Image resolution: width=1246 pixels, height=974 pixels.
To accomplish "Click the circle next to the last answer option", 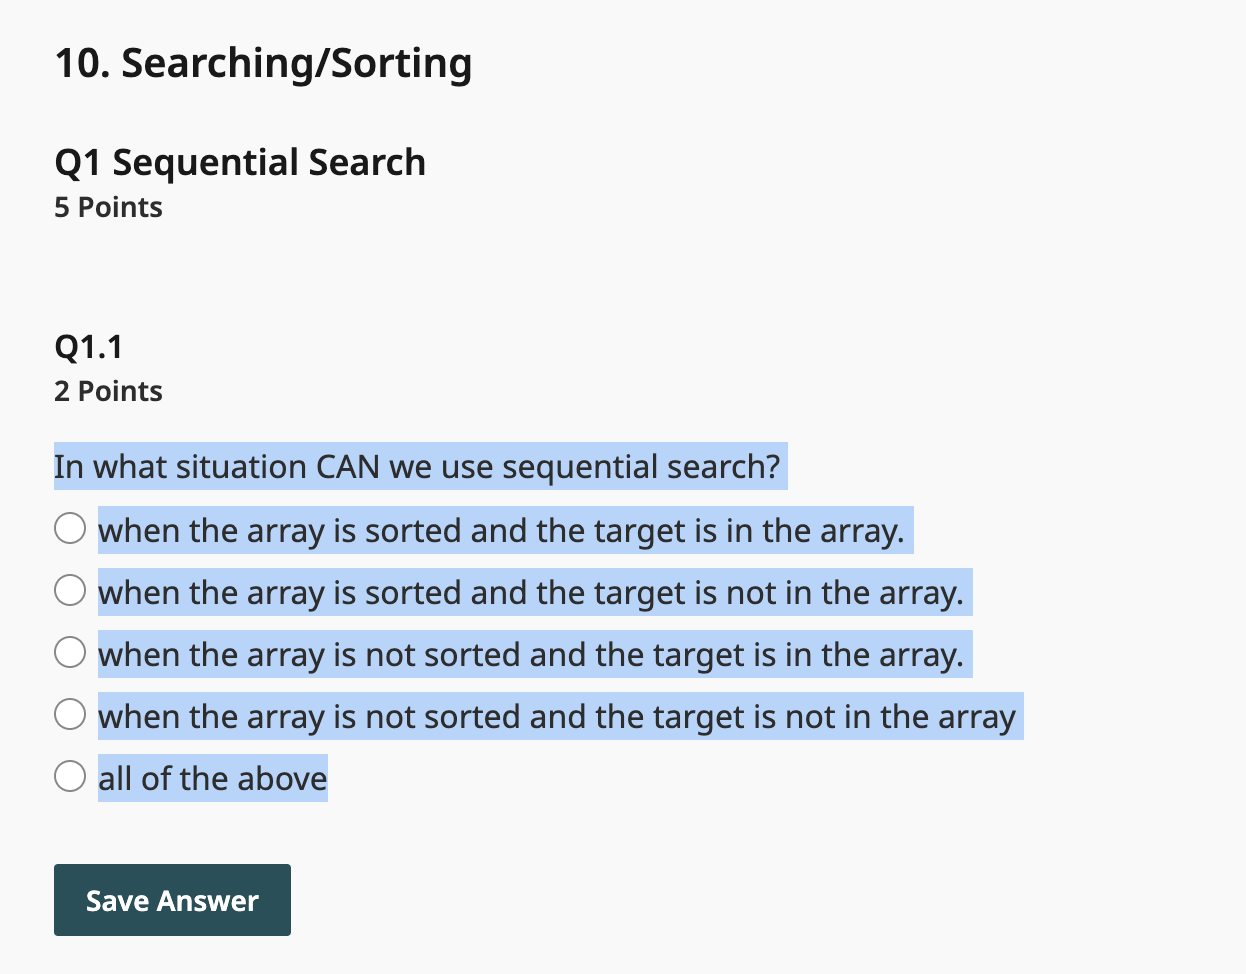I will pos(69,775).
